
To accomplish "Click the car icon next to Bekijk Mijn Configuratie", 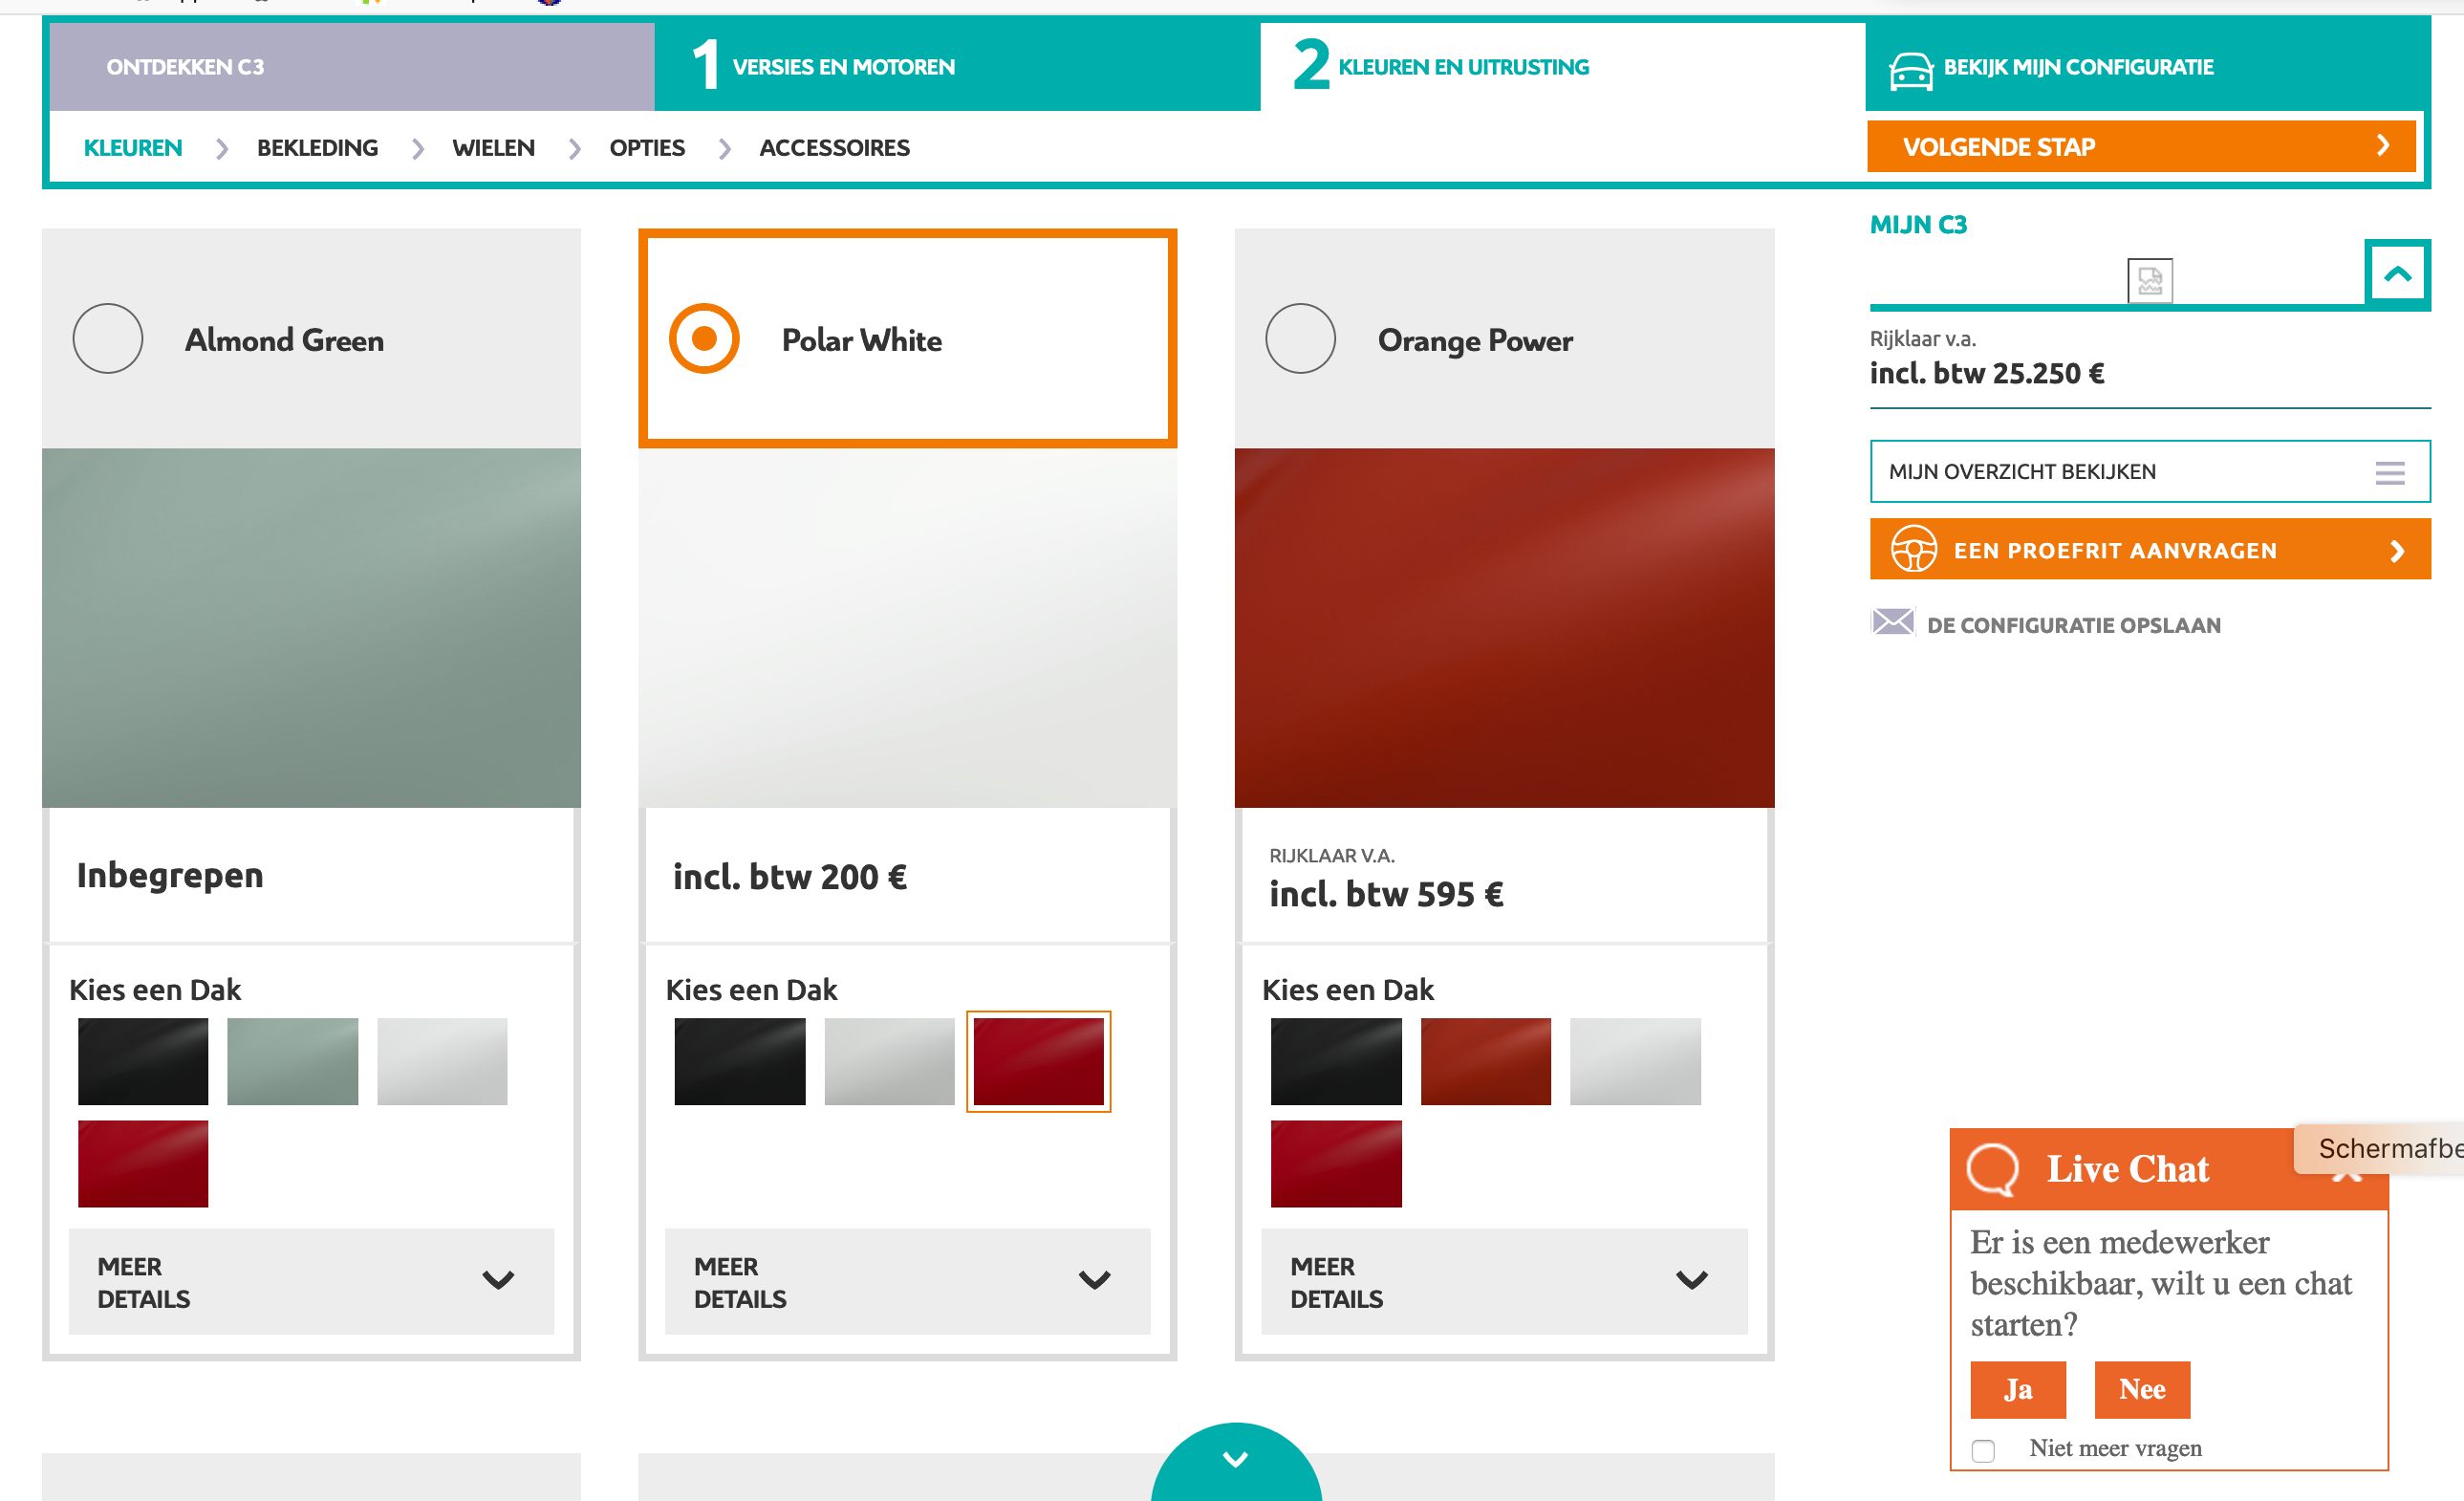I will [1911, 67].
